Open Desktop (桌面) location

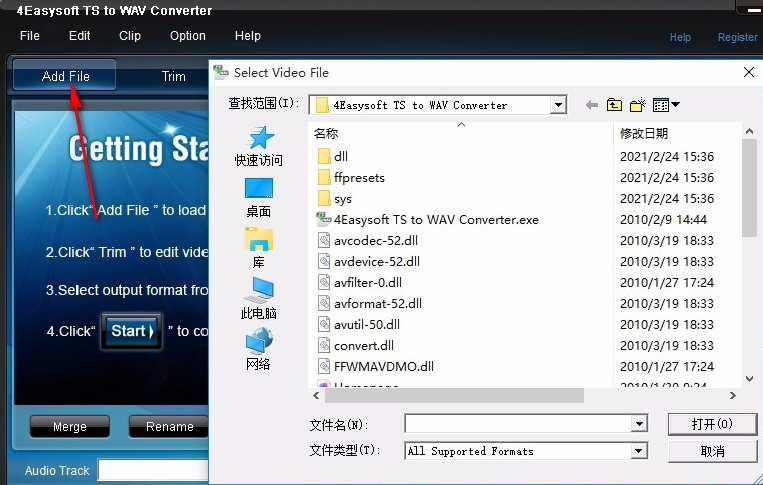pos(258,198)
